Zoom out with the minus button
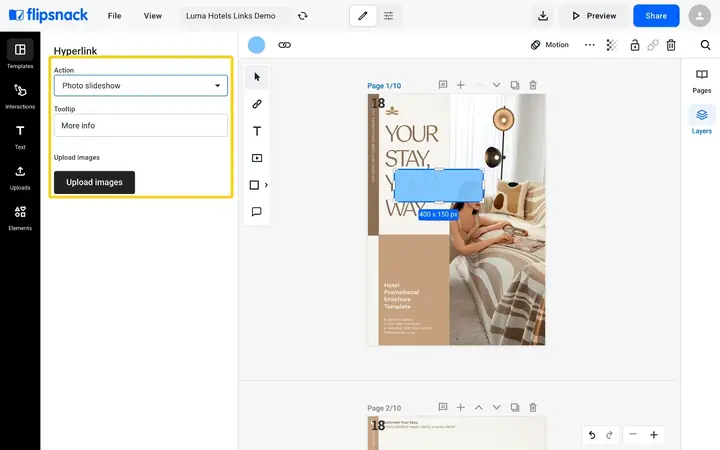 (x=633, y=434)
